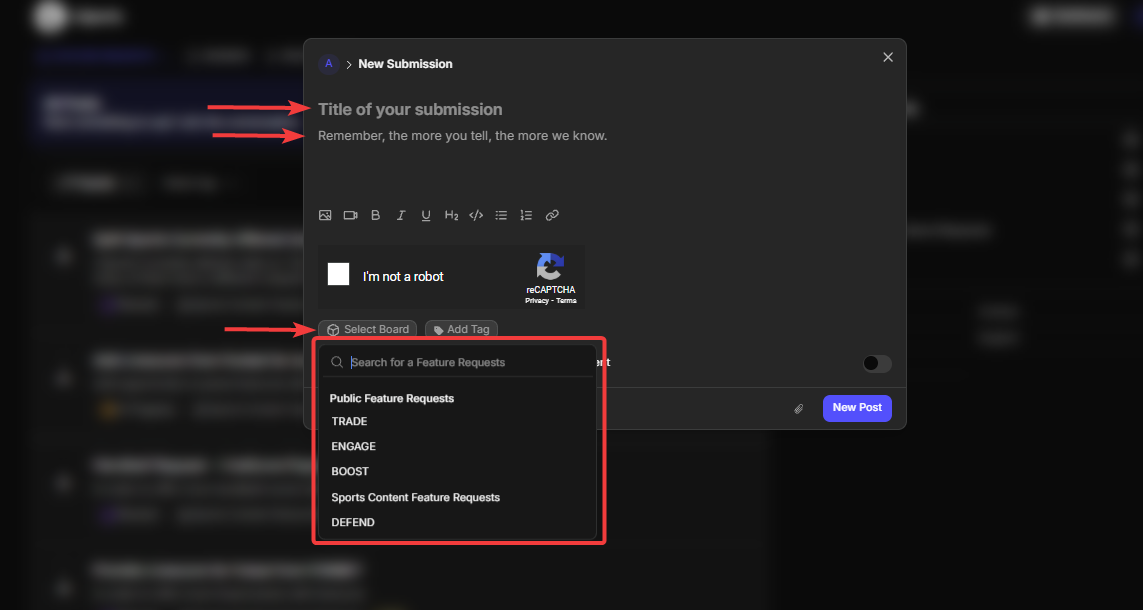Insert a code block
This screenshot has width=1143, height=610.
pos(476,215)
